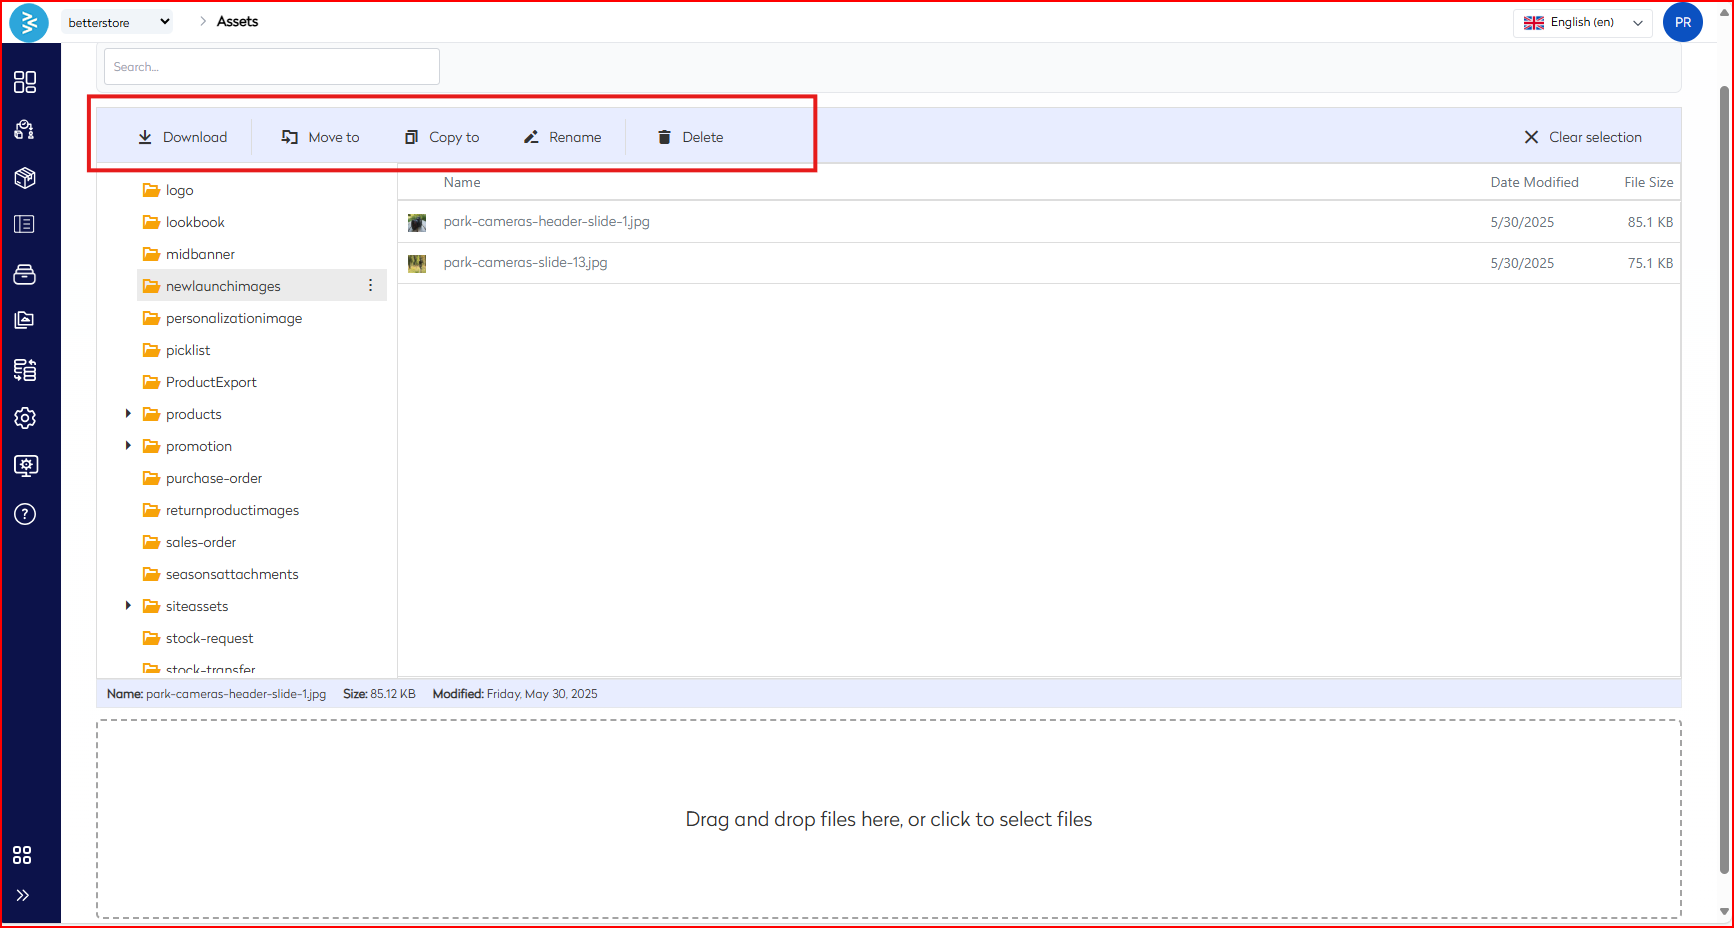1734x928 pixels.
Task: Expand the promotion folder arrow
Action: click(x=128, y=446)
